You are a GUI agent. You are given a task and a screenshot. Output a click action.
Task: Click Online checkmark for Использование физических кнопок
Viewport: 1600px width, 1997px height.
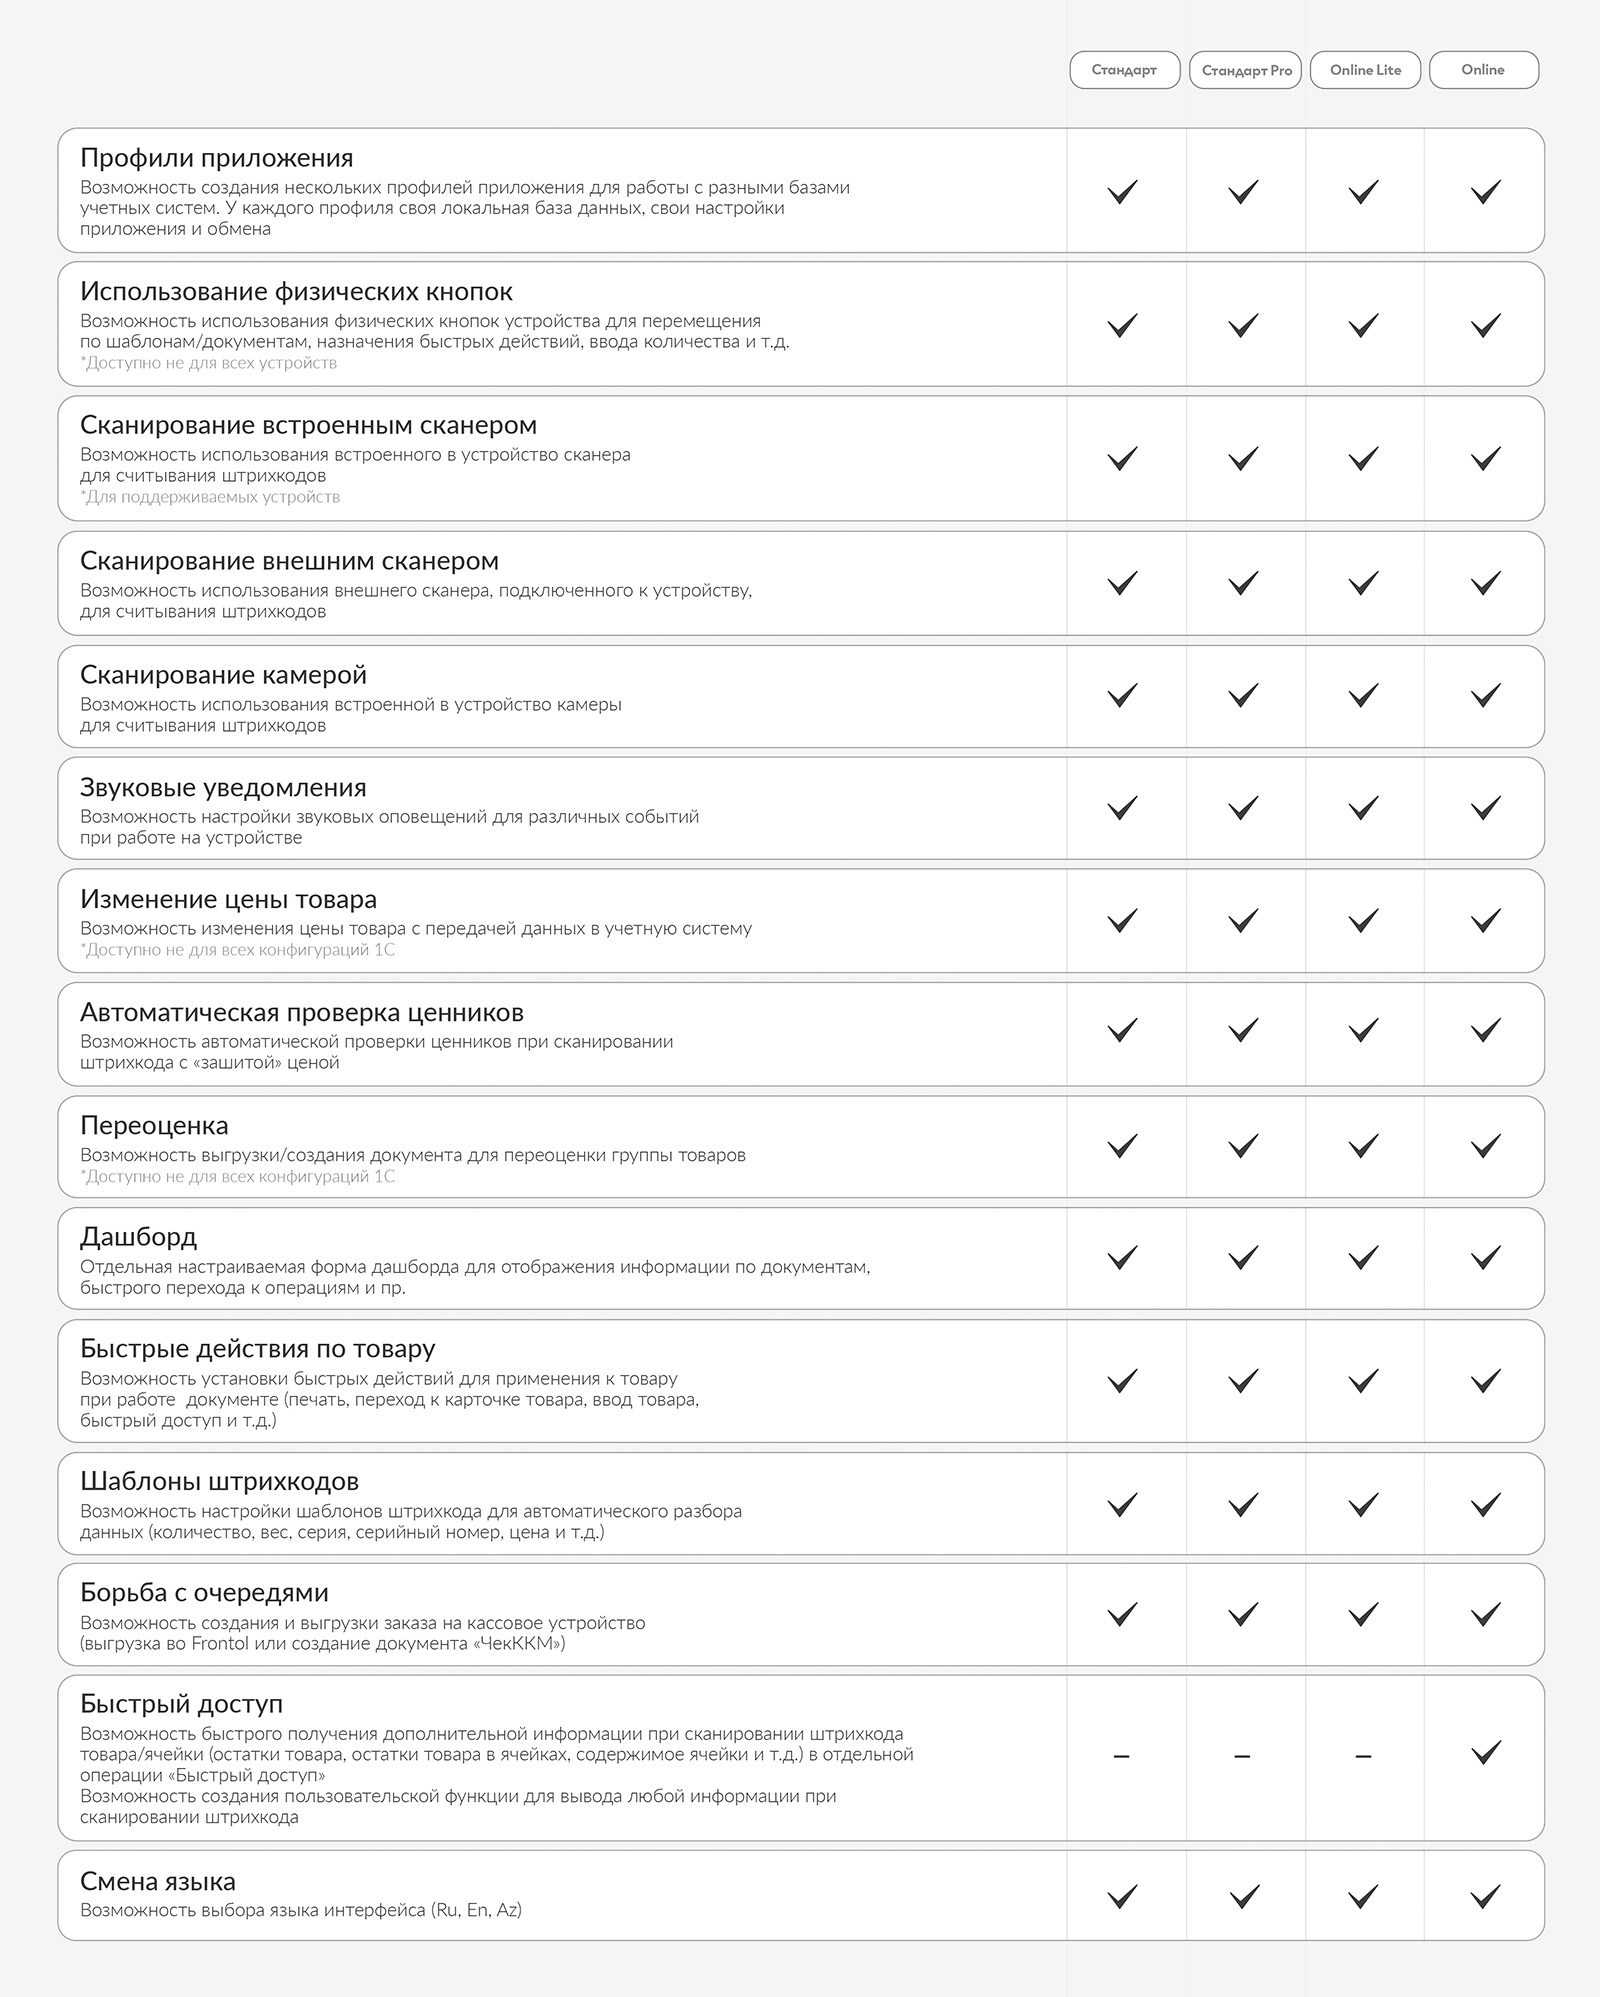1486,325
